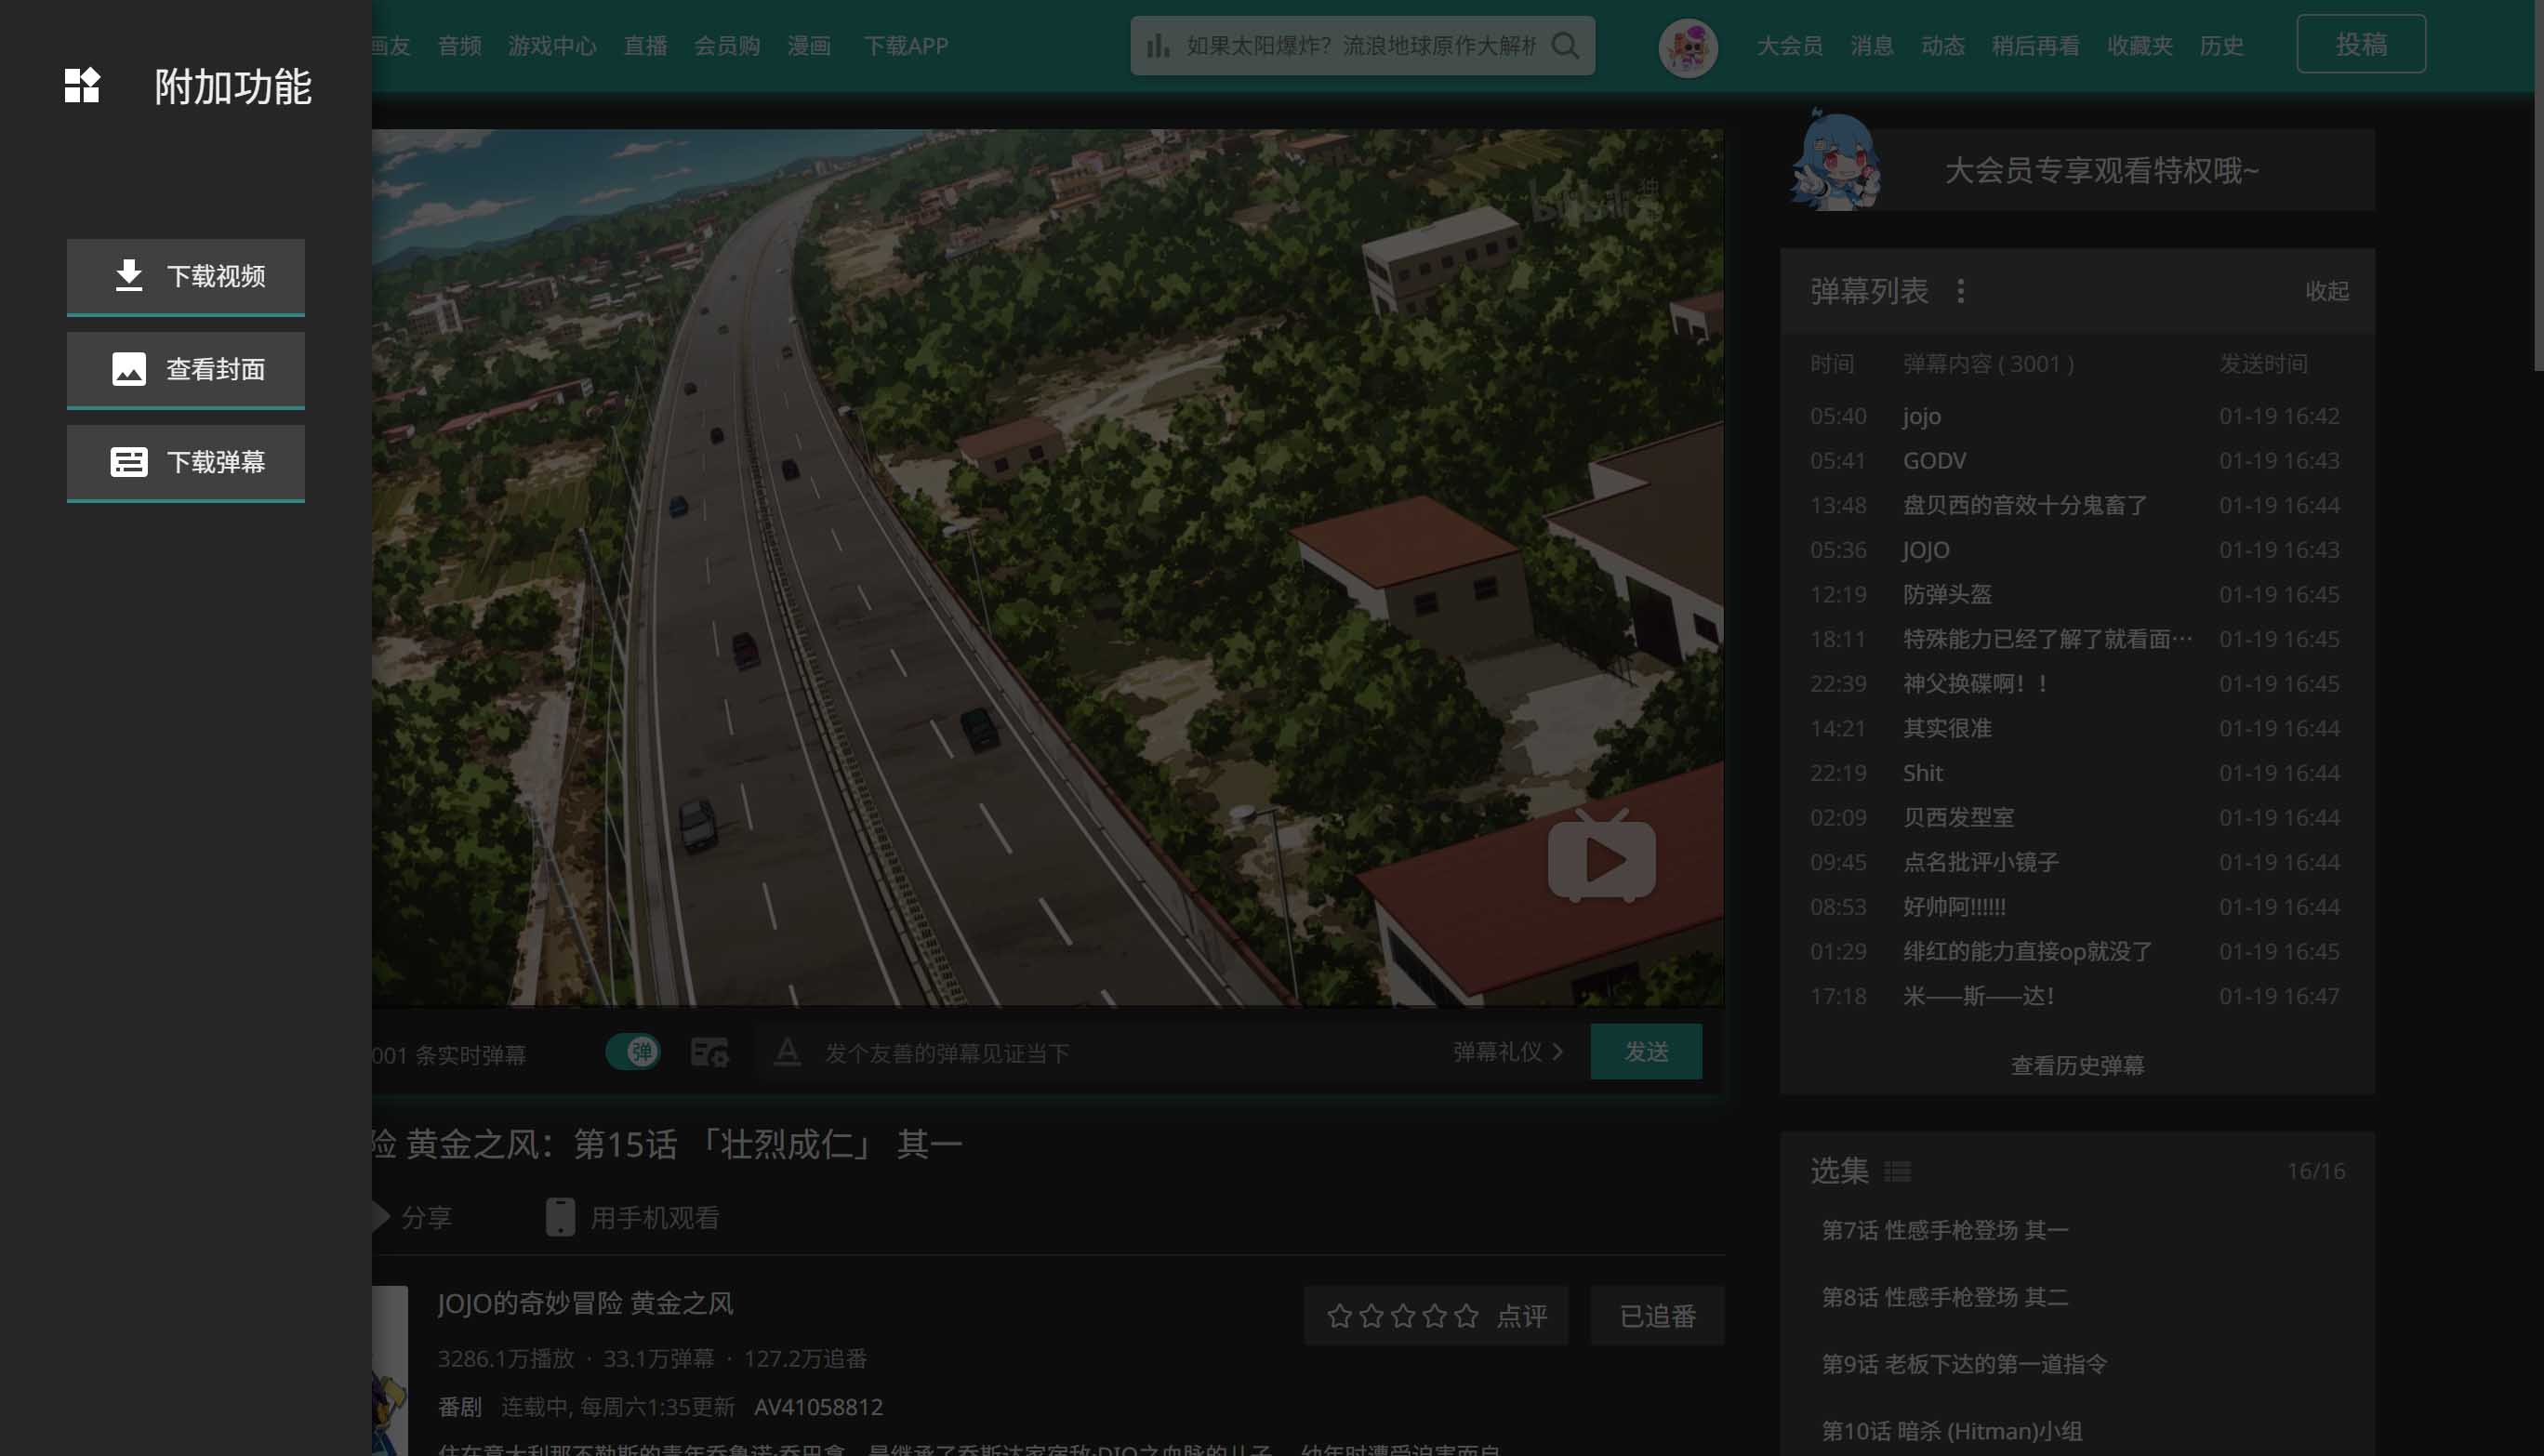Image resolution: width=2544 pixels, height=1456 pixels.
Task: Select episode 第9话 老板下达的第一道指令
Action: point(1964,1364)
